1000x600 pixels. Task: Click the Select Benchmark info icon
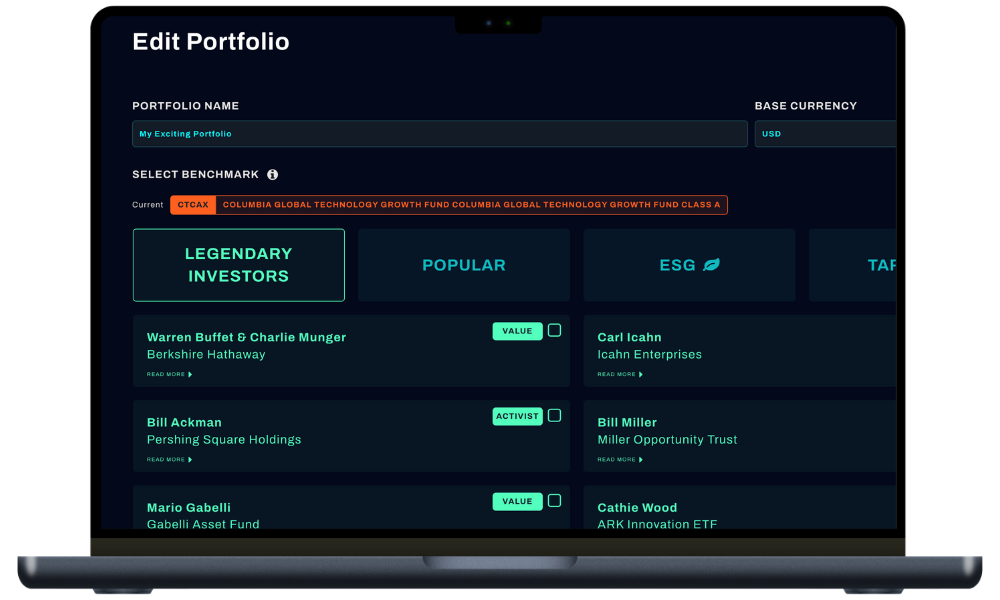(x=272, y=175)
